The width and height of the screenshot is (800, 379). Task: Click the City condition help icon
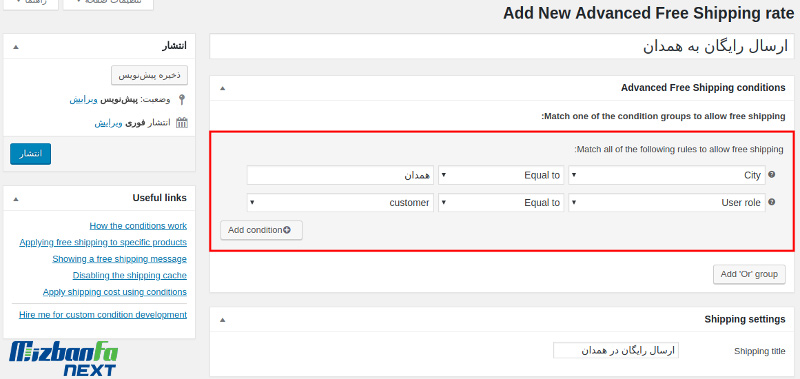point(771,174)
